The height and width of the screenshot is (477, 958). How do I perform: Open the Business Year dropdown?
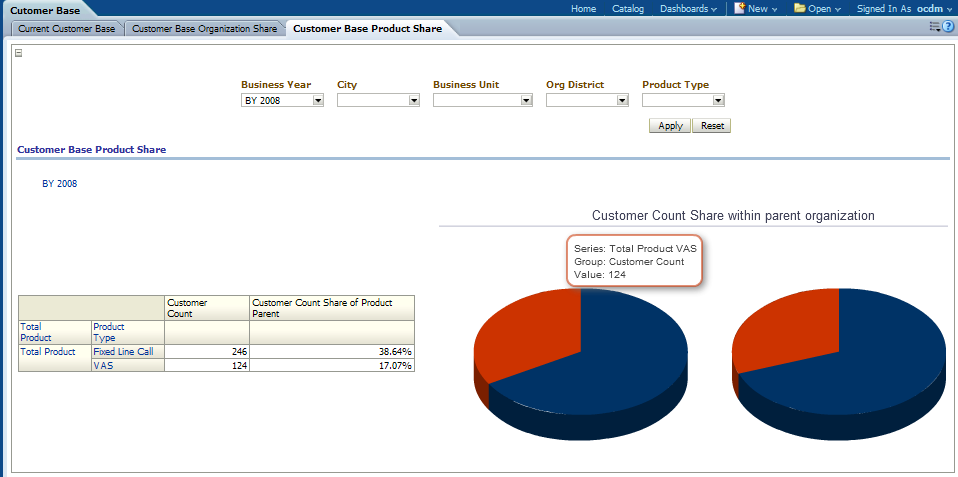tap(318, 101)
